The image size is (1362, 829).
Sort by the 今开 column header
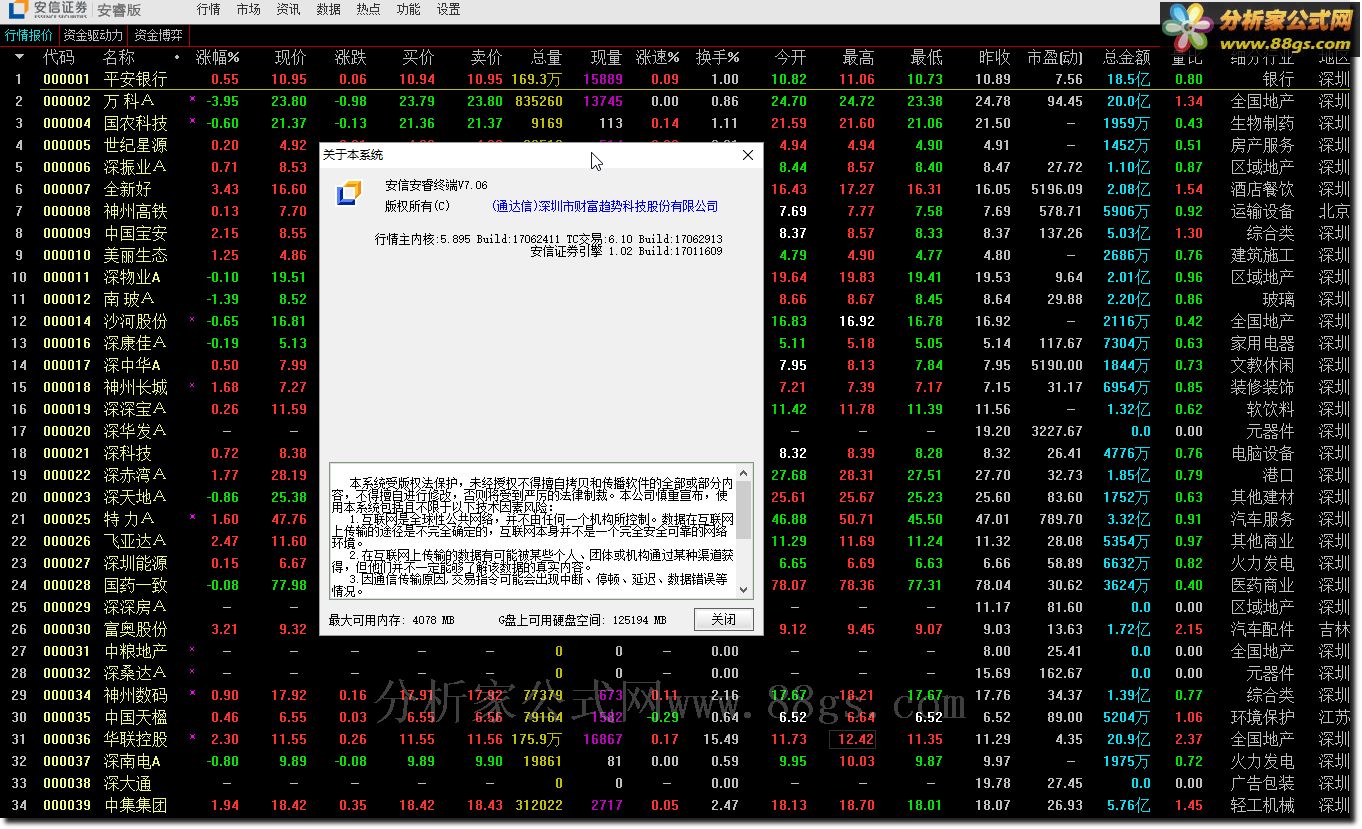point(790,57)
